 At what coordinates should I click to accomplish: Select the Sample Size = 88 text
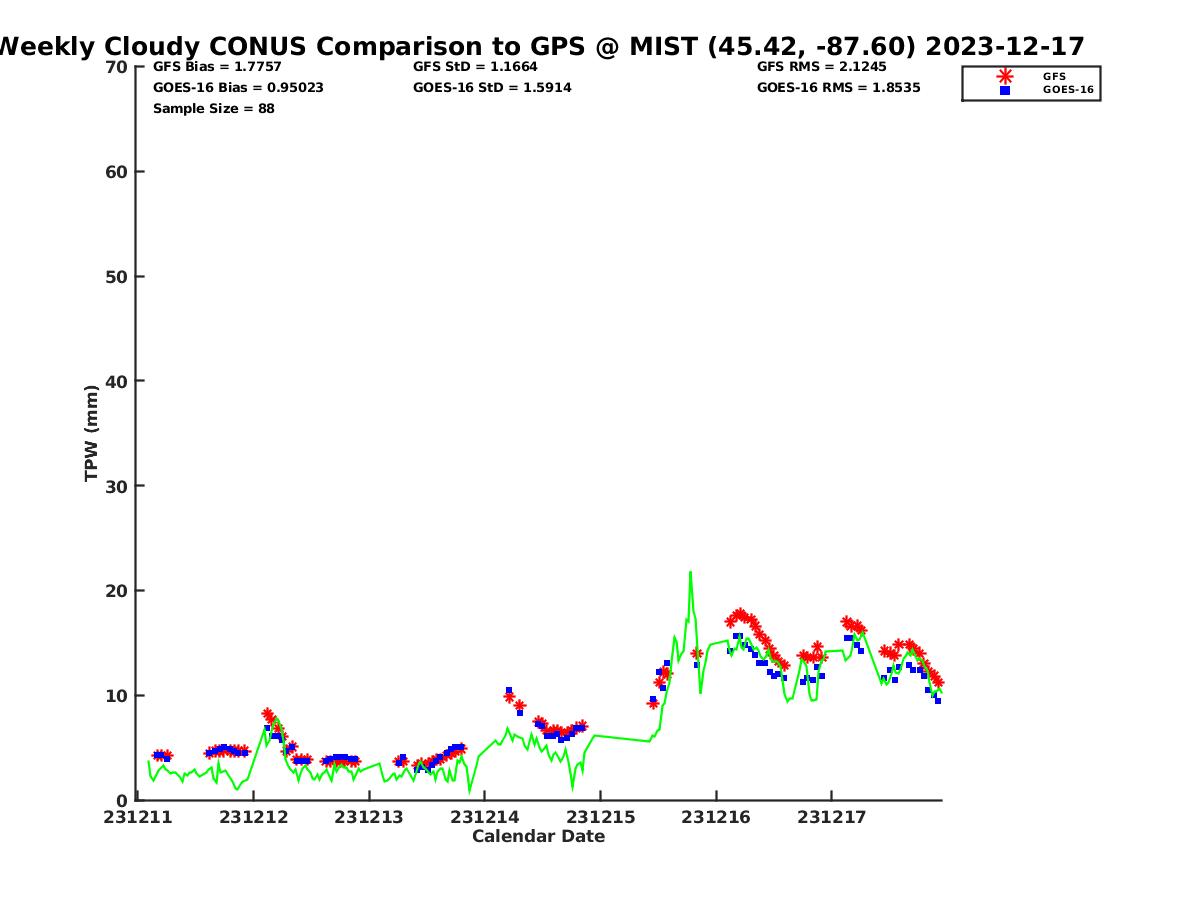[x=213, y=109]
